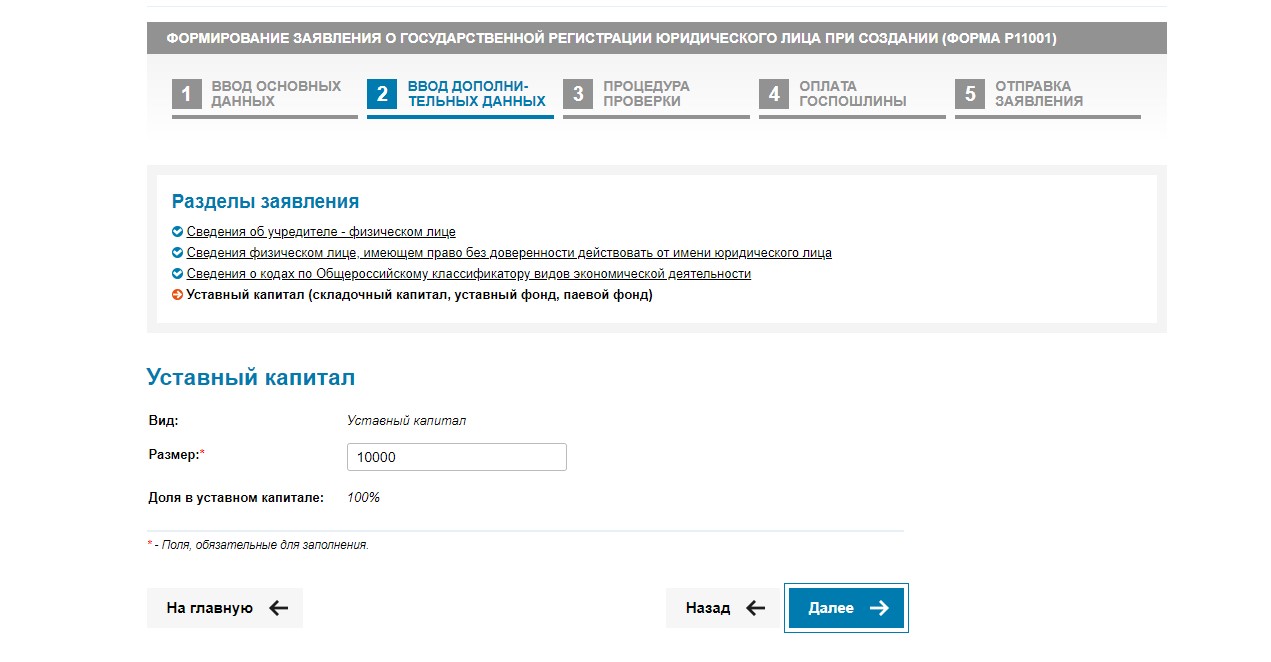Click checkmark icon beside founder information link
Screen dimensions: 1271x662
tap(177, 232)
